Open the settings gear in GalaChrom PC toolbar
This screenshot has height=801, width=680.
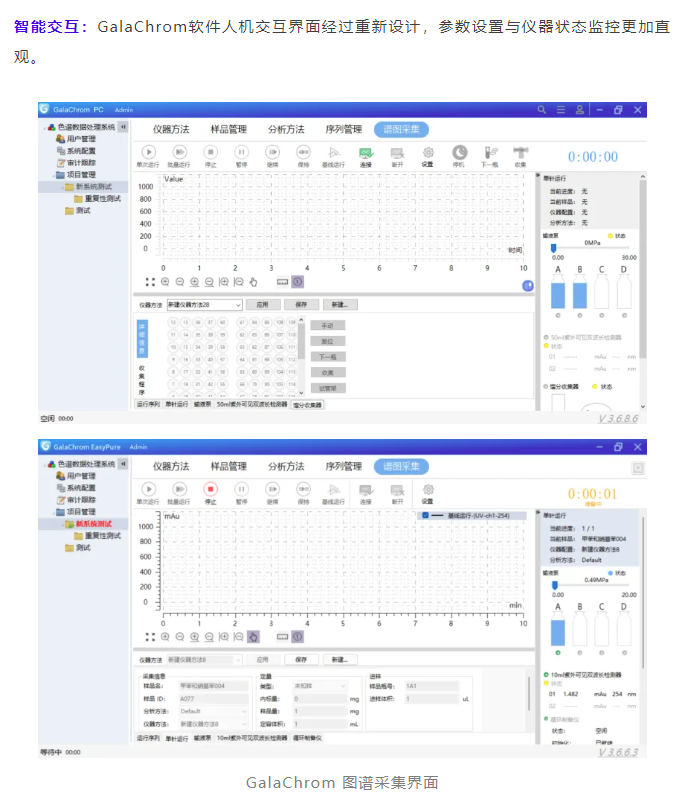click(428, 152)
